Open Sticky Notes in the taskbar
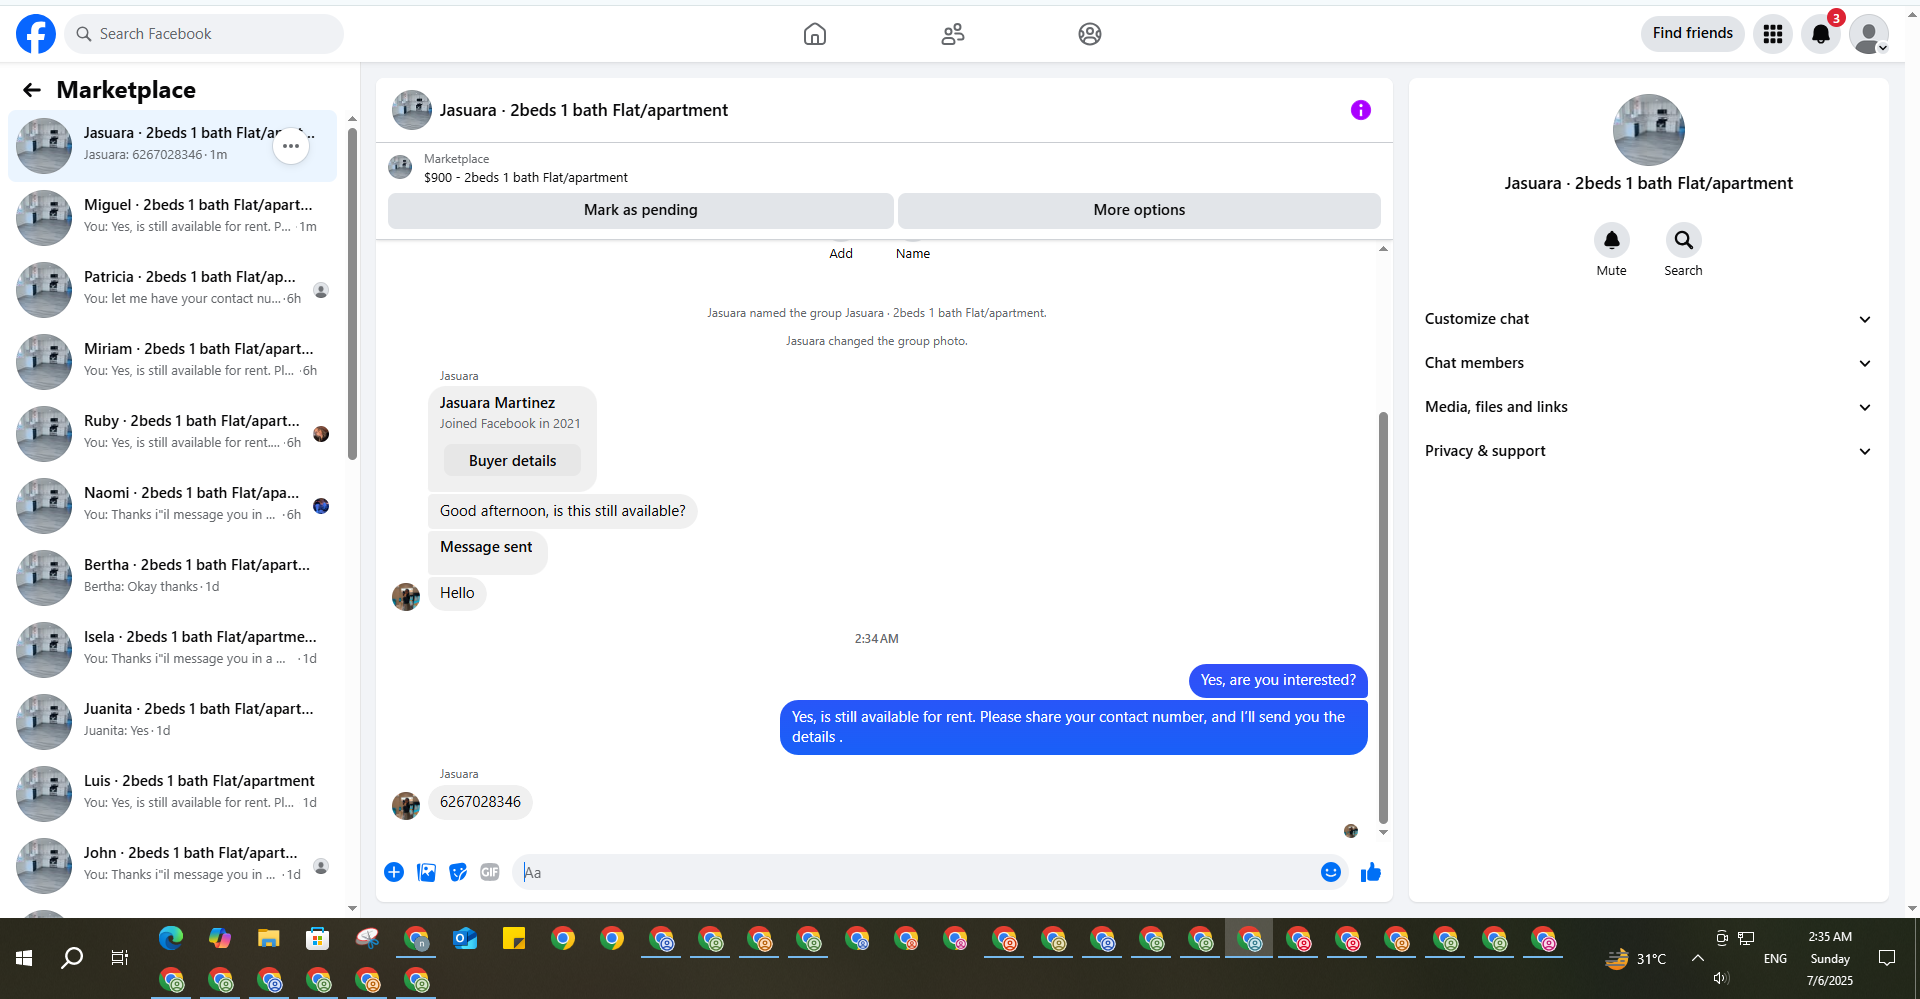The width and height of the screenshot is (1920, 999). [514, 938]
